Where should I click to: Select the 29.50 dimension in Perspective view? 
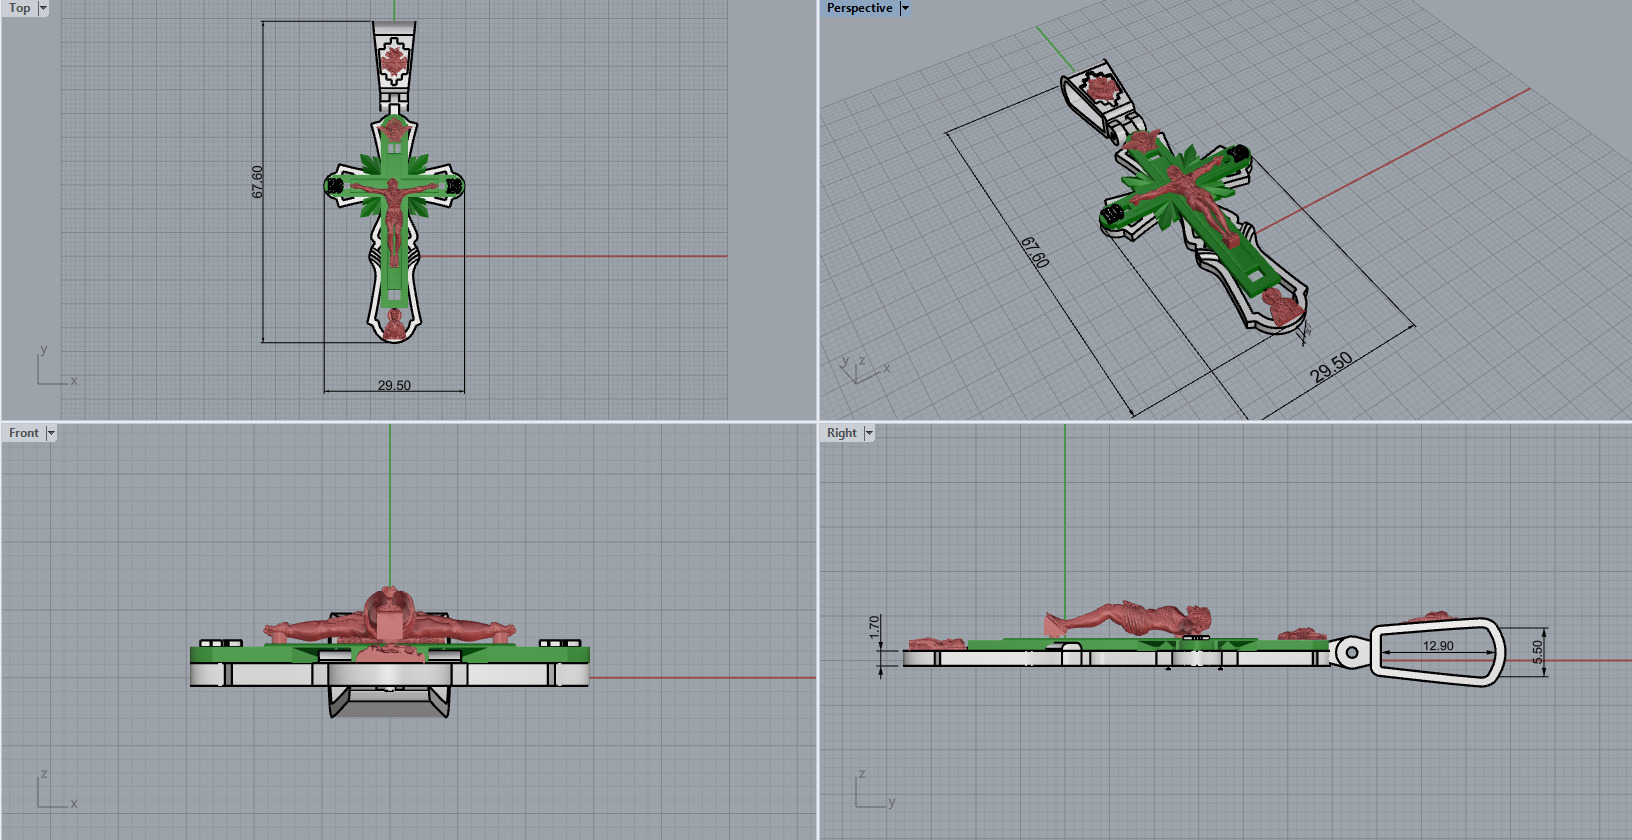pyautogui.click(x=1331, y=367)
